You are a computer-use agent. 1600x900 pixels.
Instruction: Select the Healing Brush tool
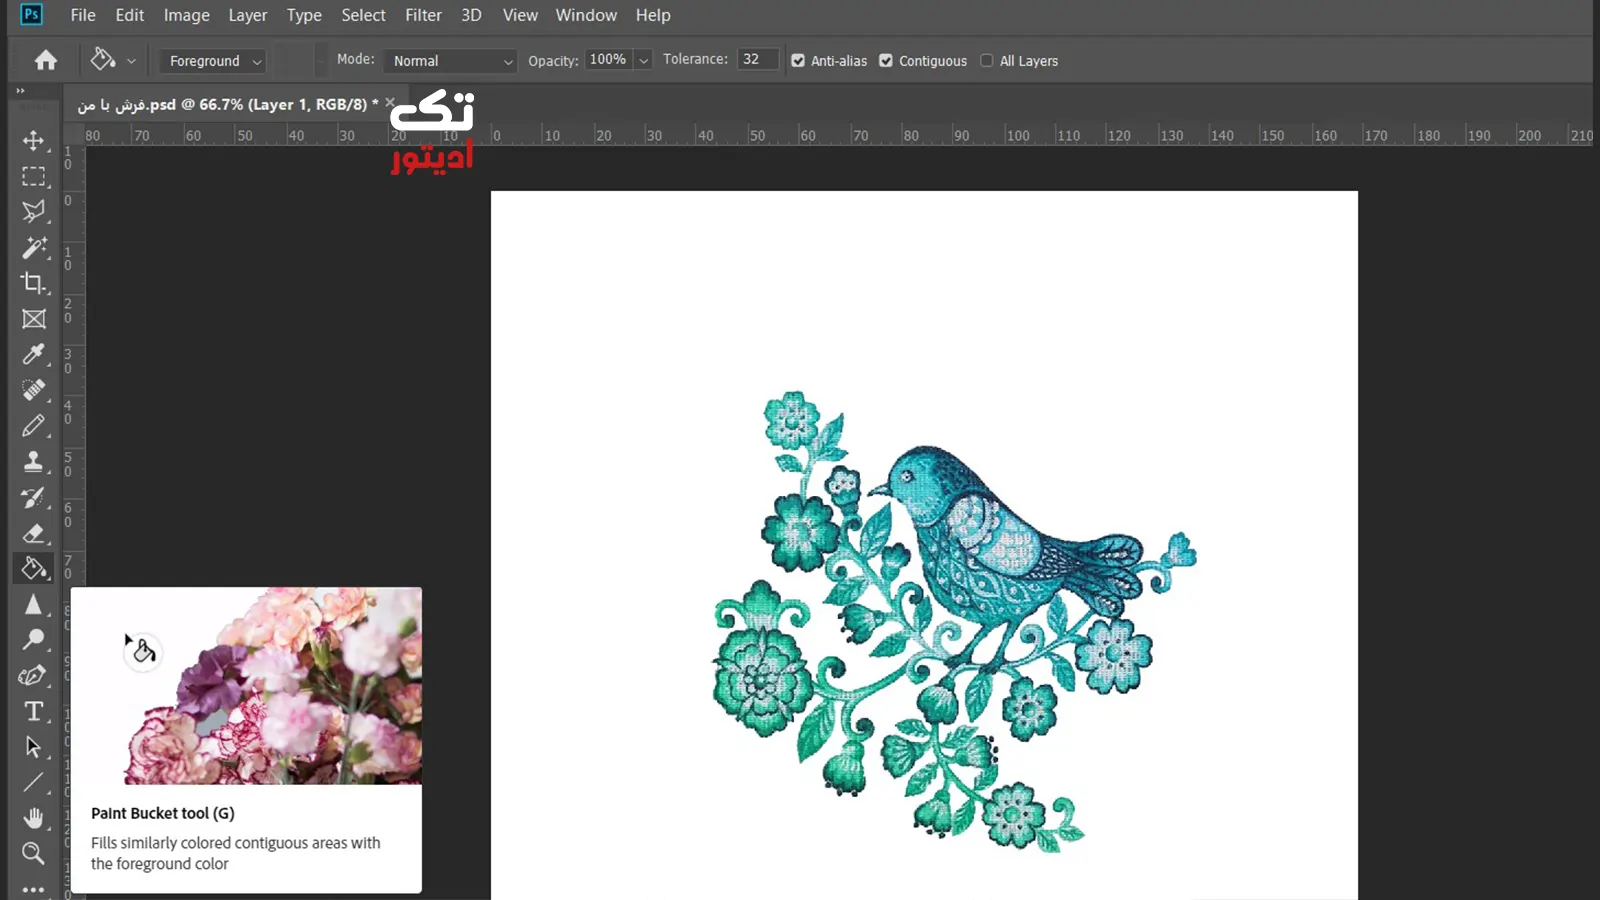(x=33, y=390)
